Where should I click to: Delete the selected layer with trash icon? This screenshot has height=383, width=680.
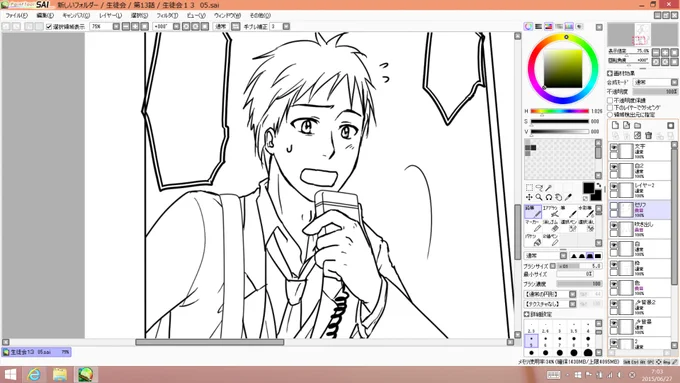(x=649, y=136)
